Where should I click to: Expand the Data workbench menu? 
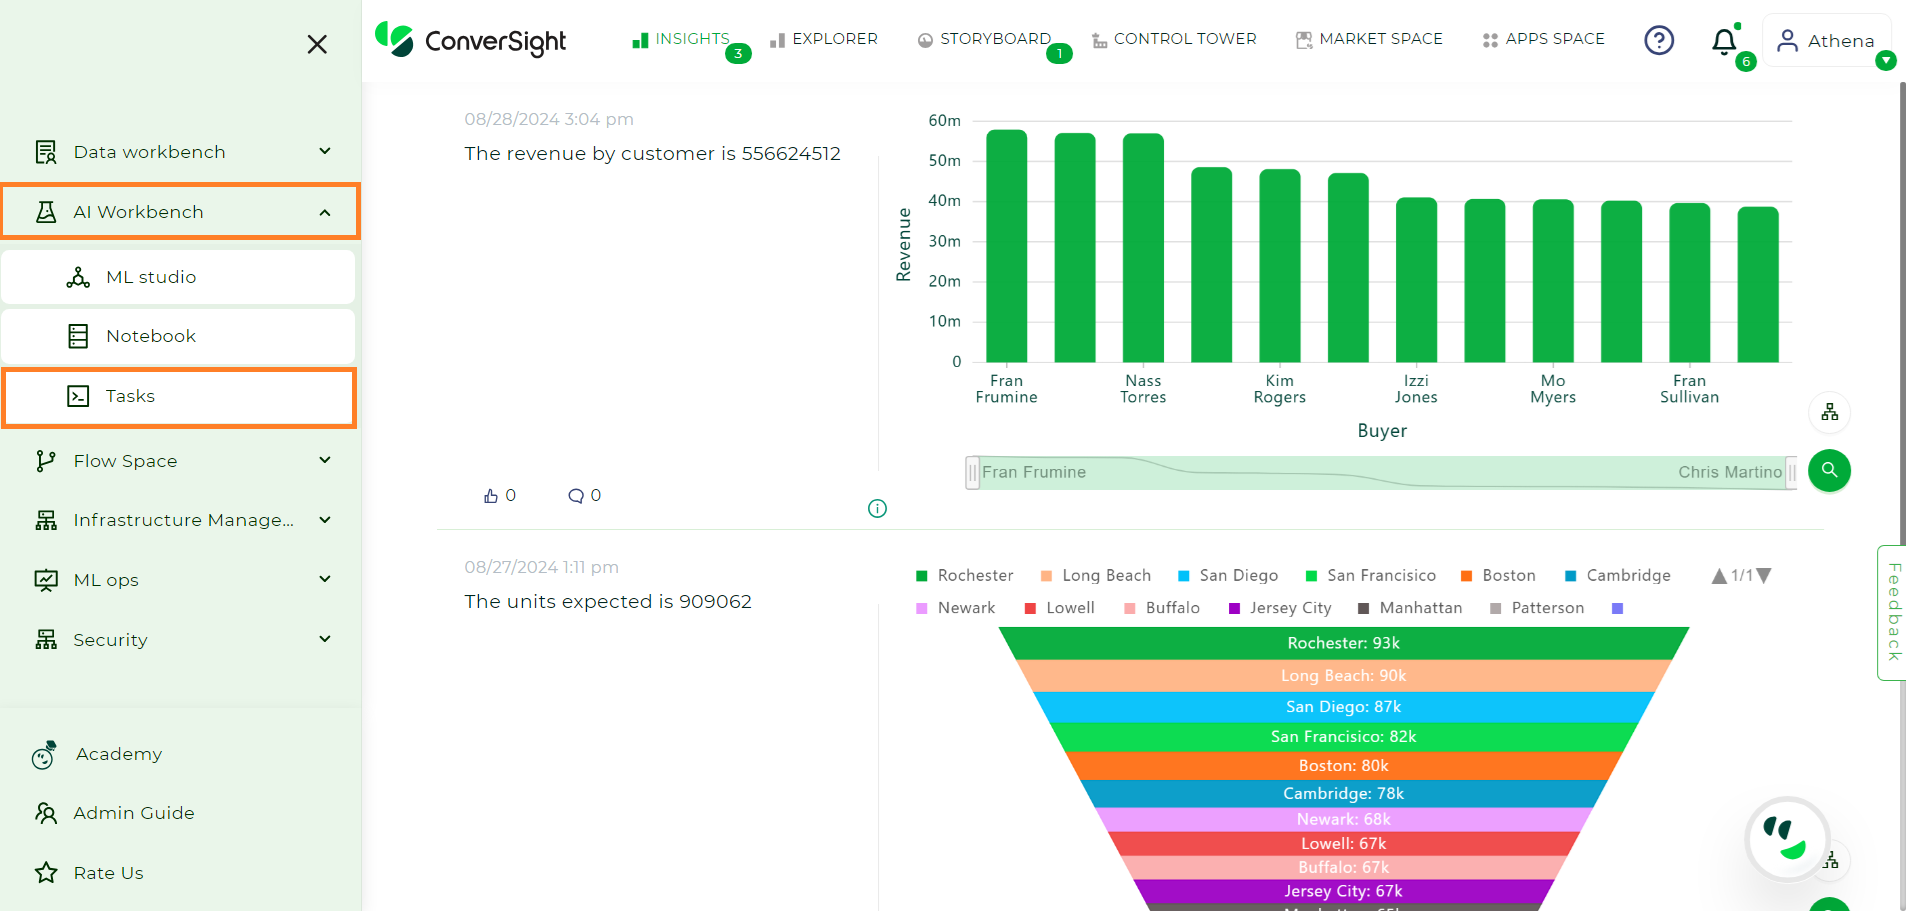point(180,152)
